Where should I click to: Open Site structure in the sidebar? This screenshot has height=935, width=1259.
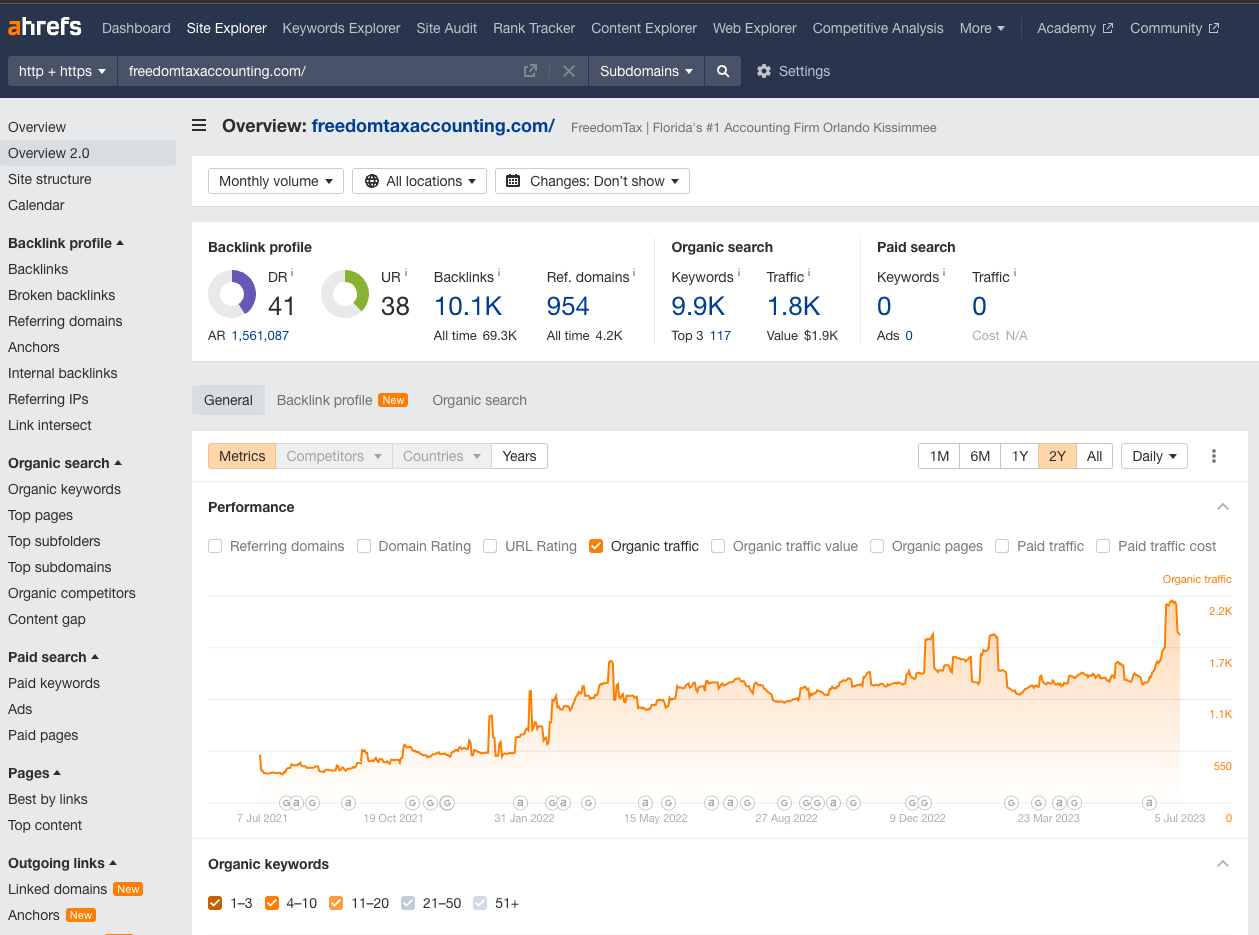coord(49,179)
